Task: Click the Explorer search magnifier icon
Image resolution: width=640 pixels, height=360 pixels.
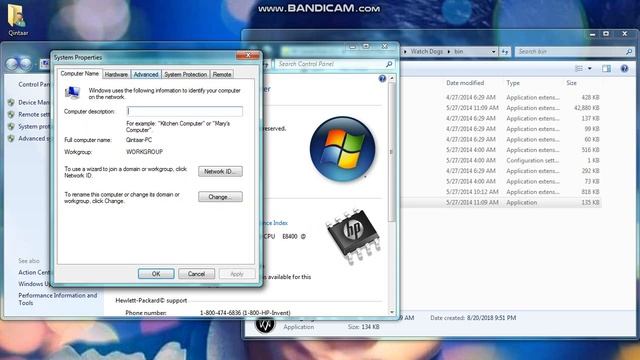Action: pyautogui.click(x=629, y=52)
